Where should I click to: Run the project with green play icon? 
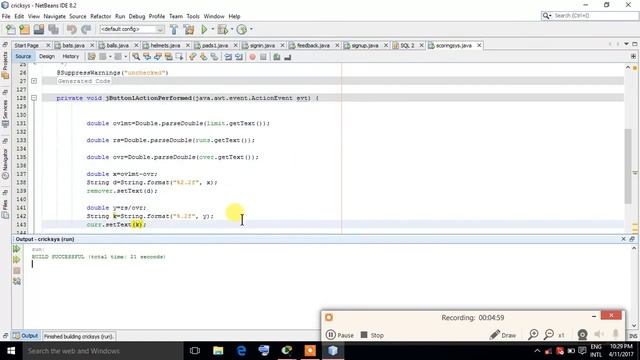204,29
